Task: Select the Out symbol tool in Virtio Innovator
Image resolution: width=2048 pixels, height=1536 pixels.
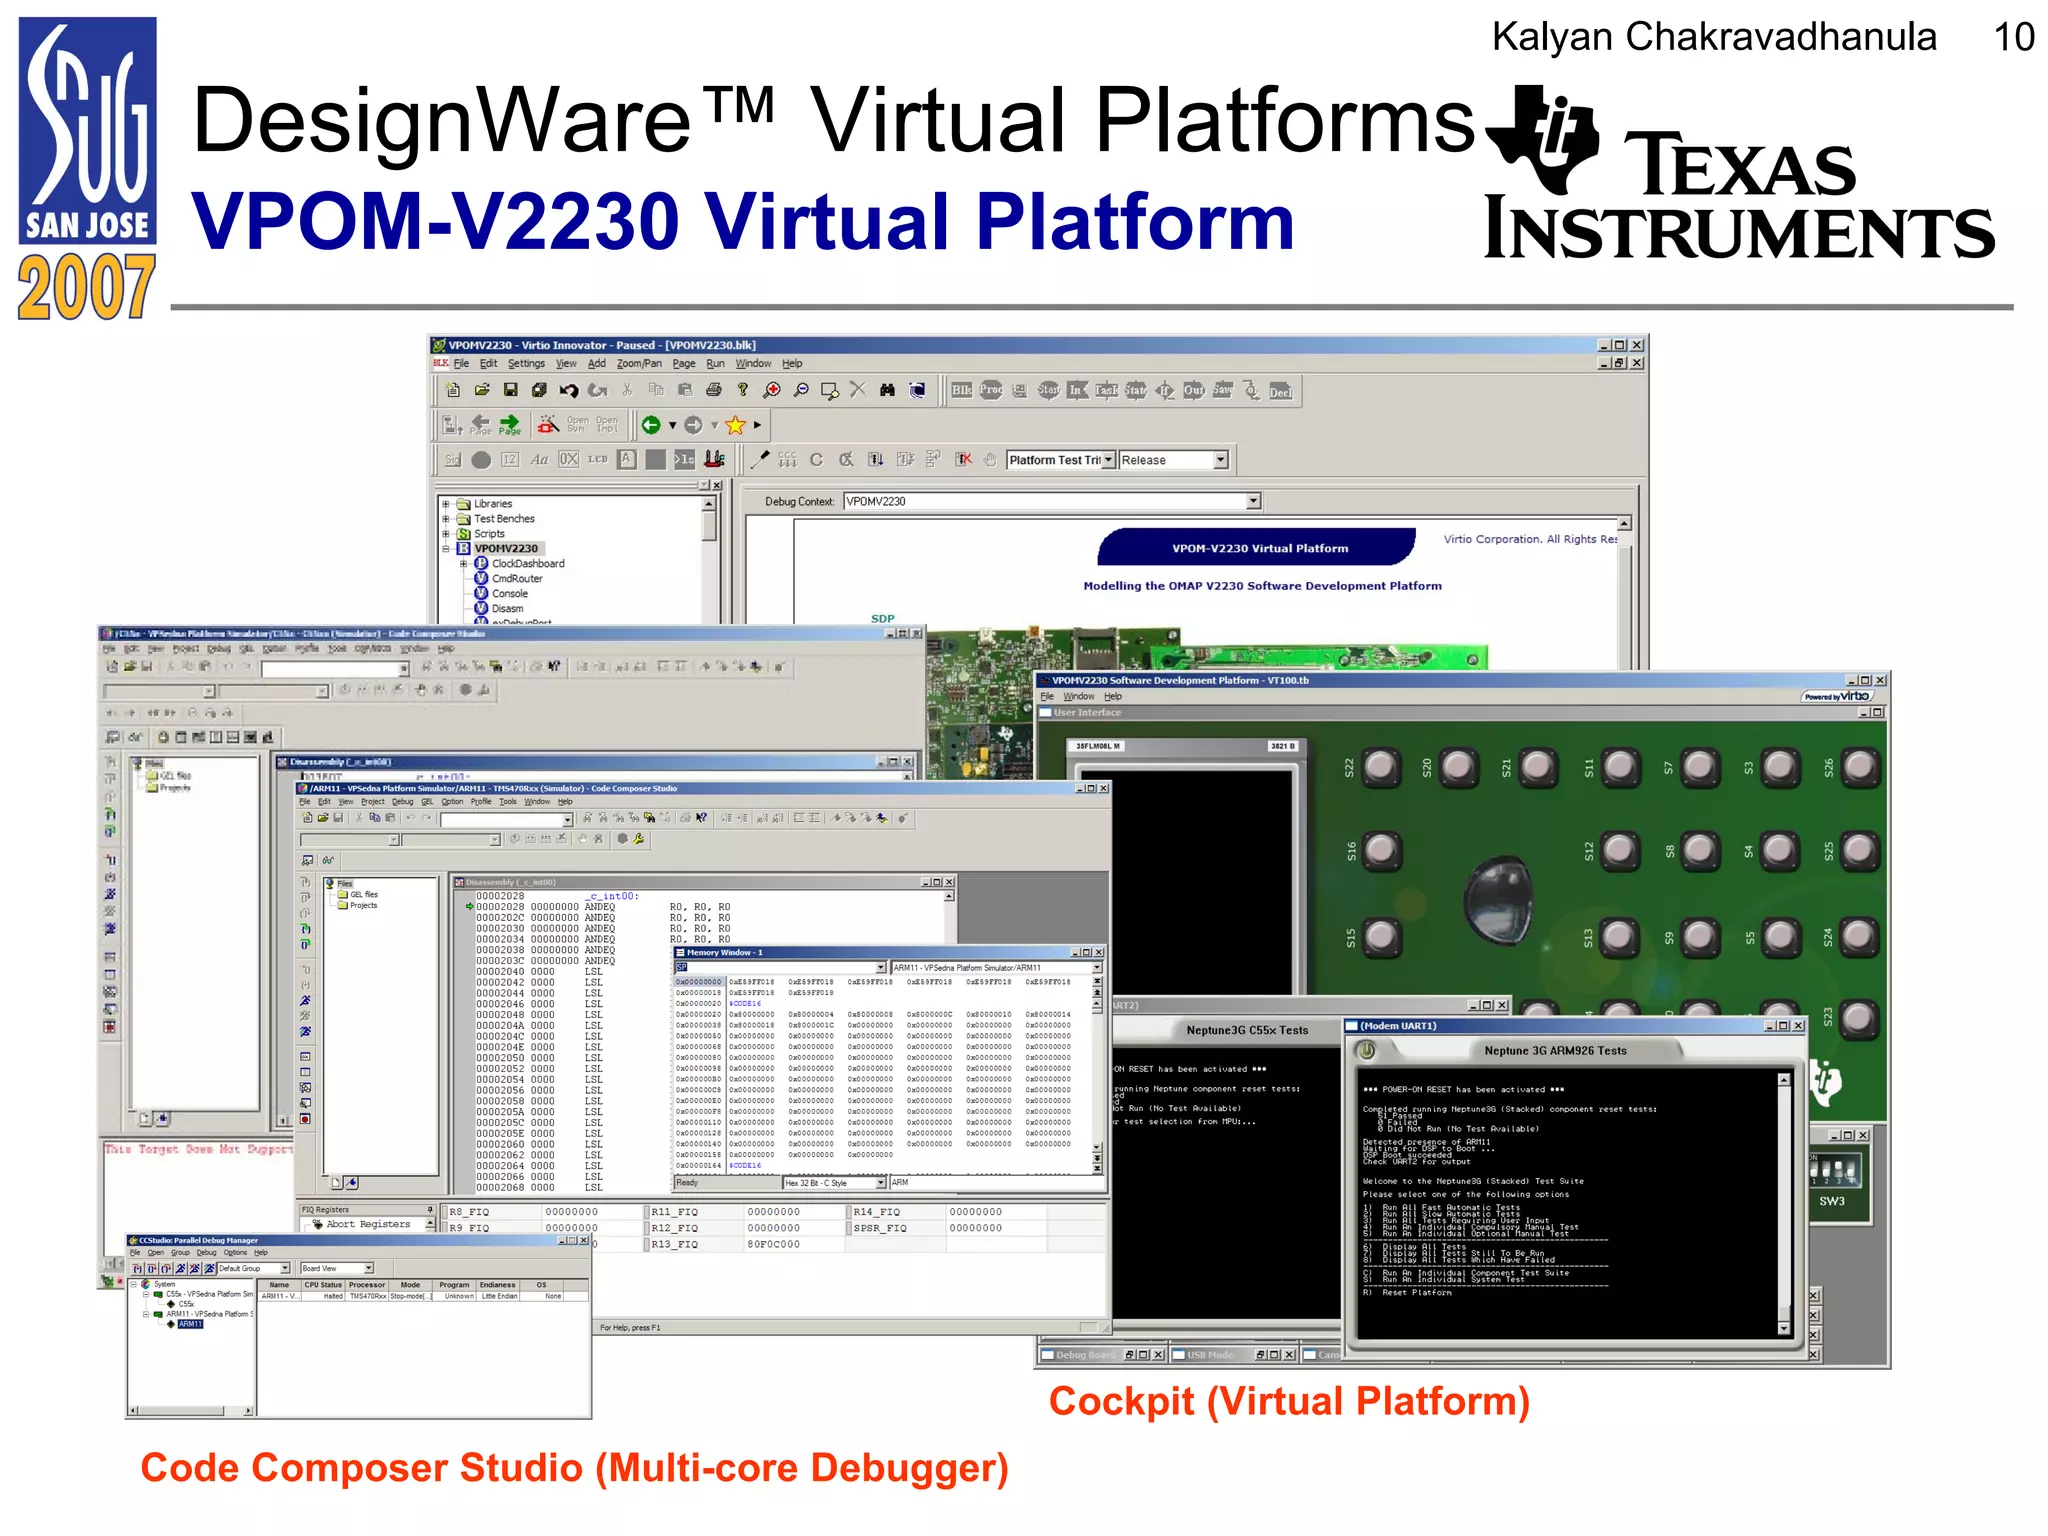Action: (x=1194, y=391)
